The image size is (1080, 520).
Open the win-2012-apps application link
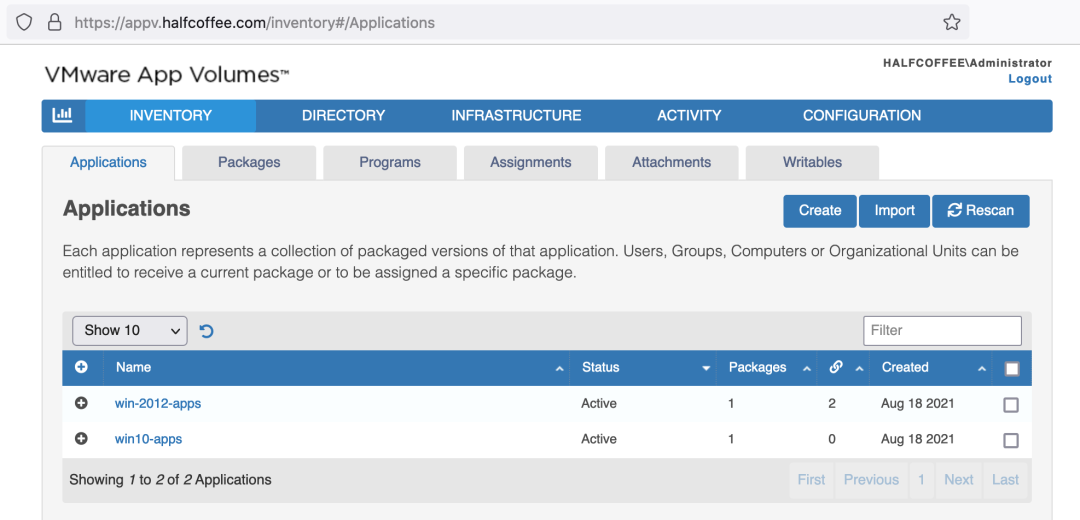click(158, 404)
